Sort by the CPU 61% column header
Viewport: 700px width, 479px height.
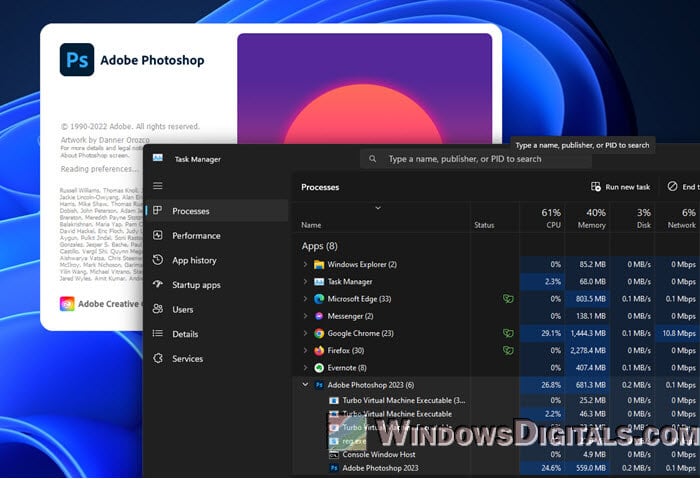(x=542, y=218)
